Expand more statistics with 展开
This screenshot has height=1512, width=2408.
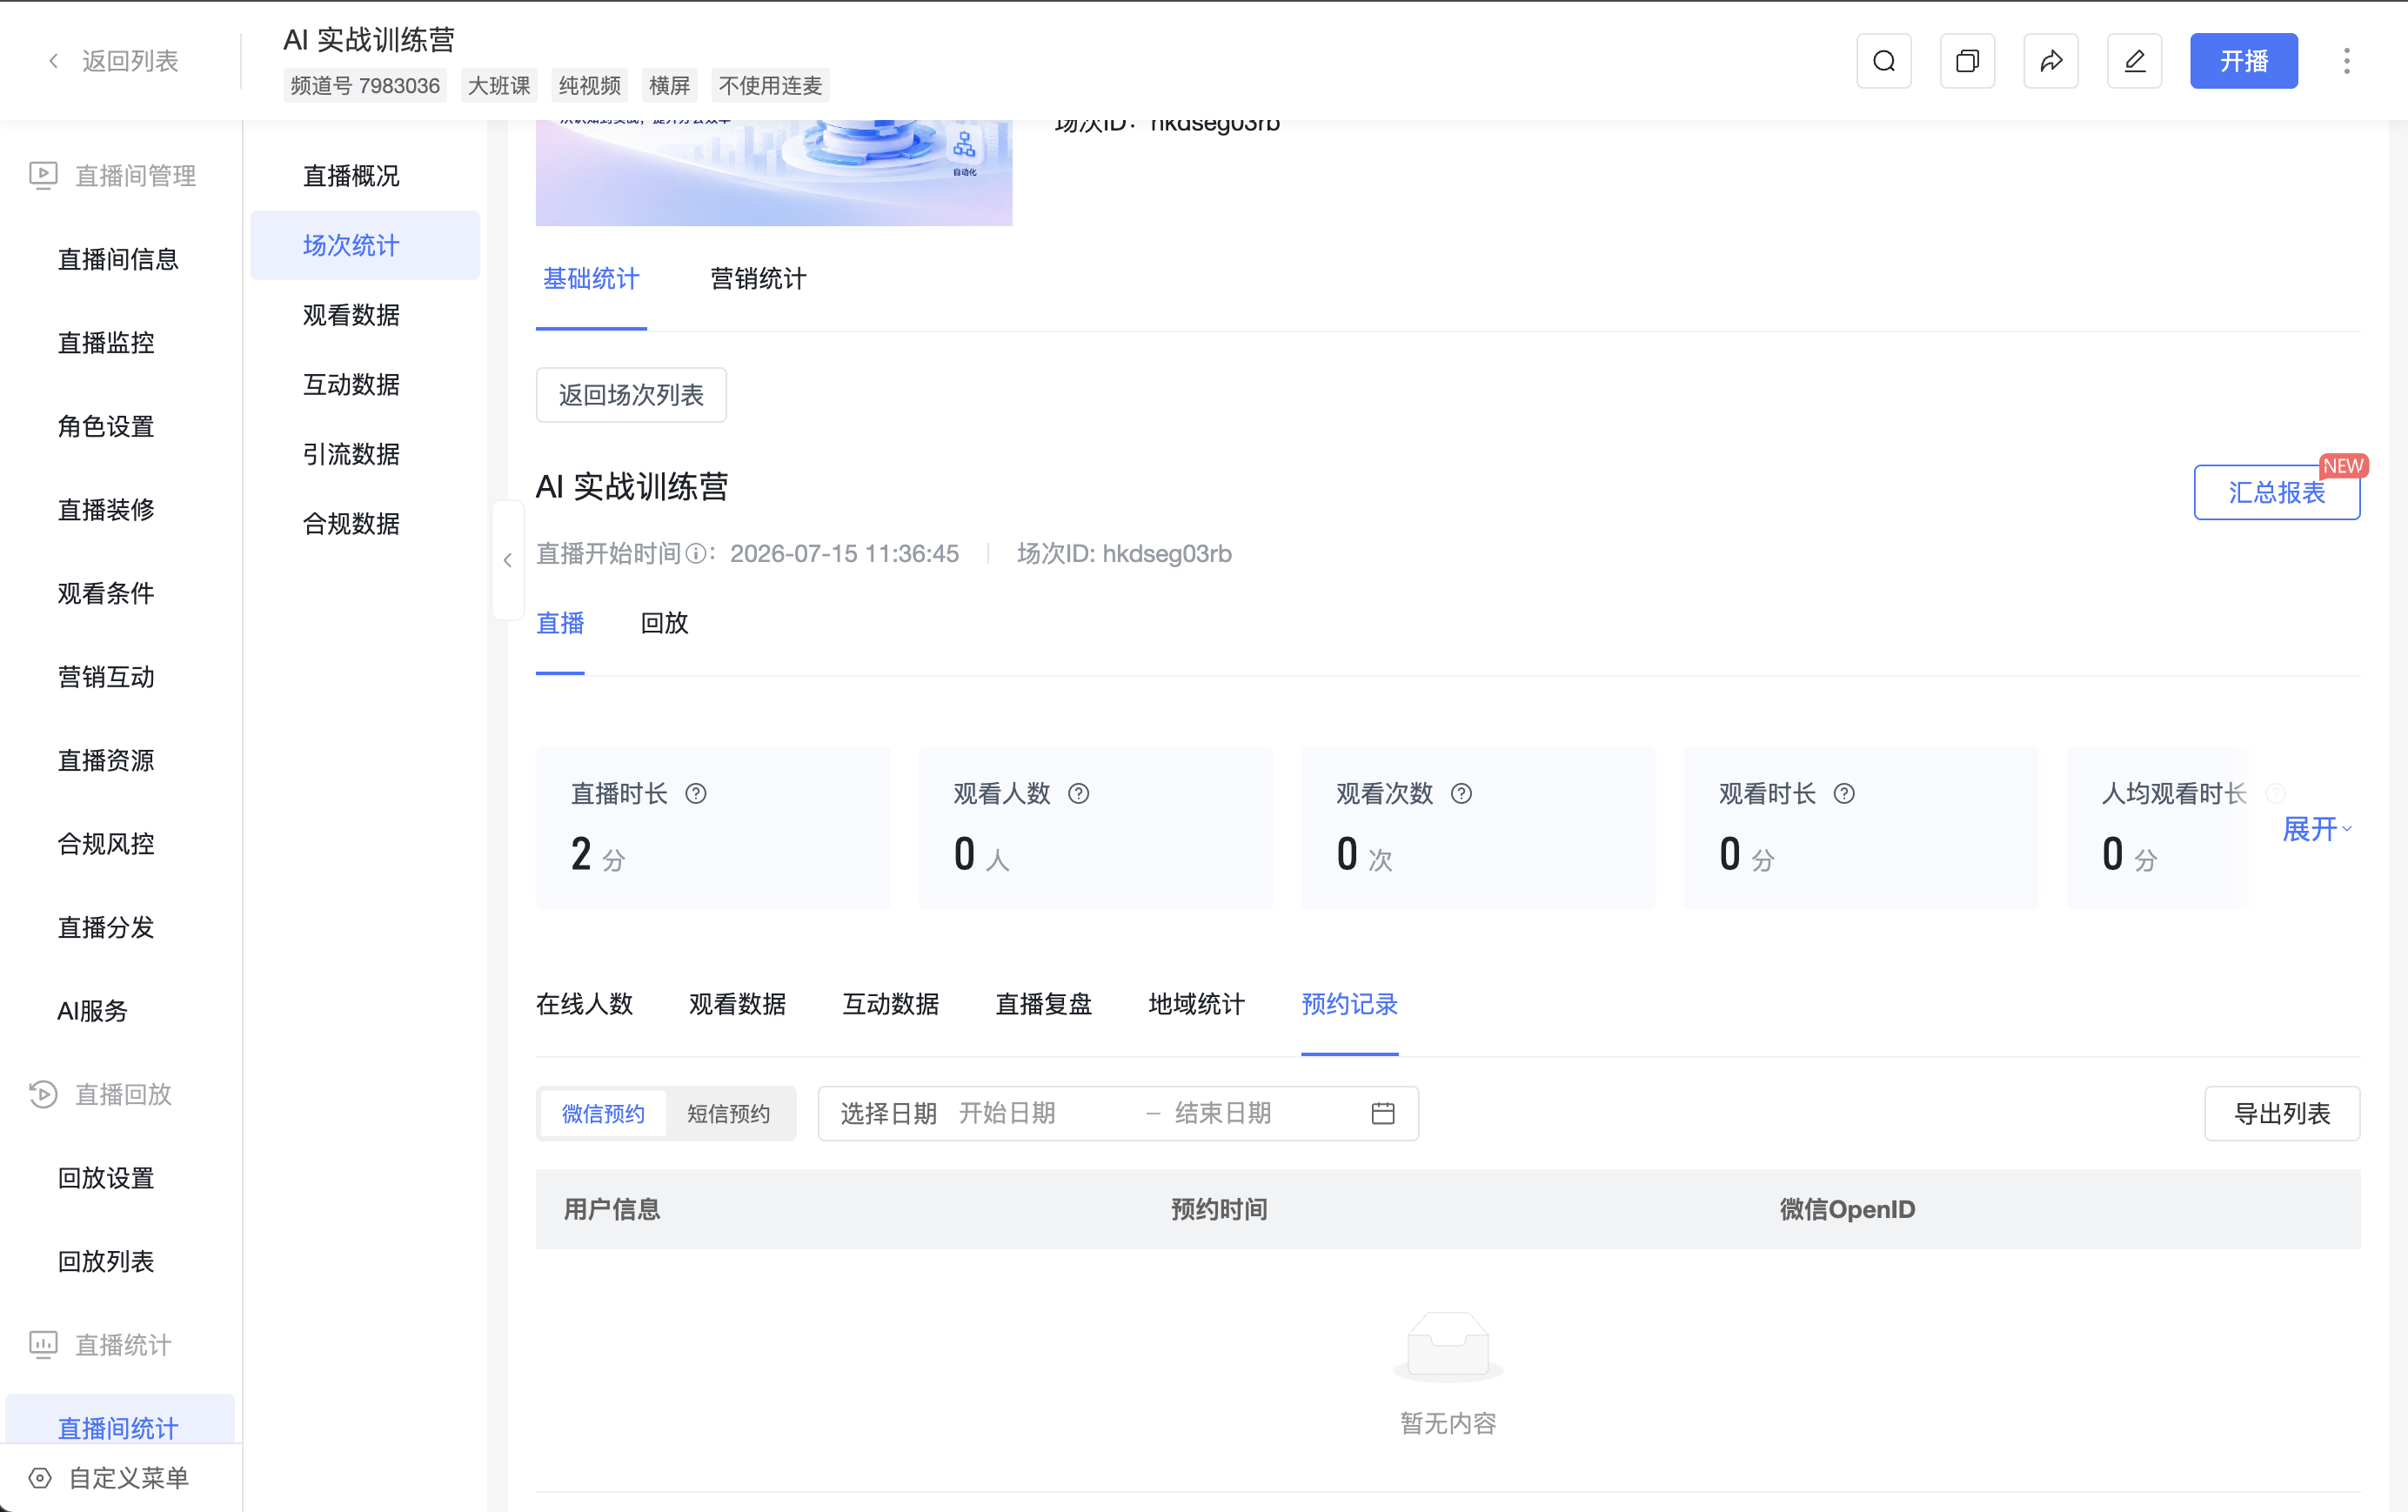click(x=2317, y=829)
